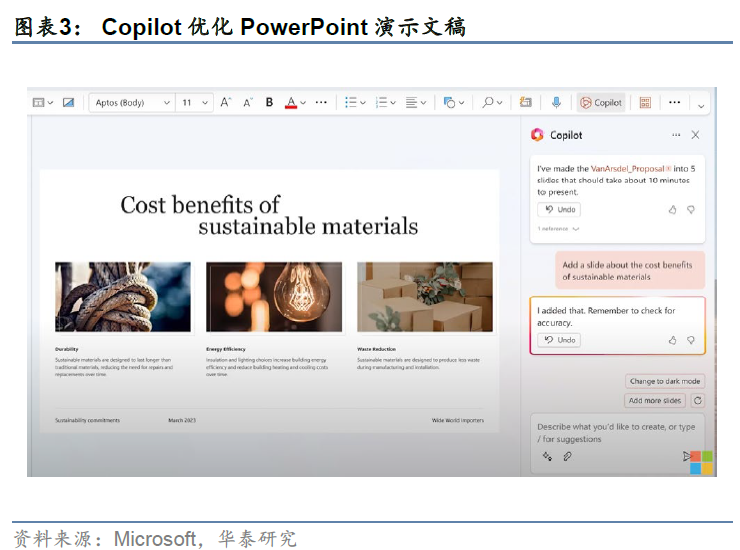Screen dimensions: 740x550
Task: Open the toolbar overflow ellipsis
Action: coord(674,102)
